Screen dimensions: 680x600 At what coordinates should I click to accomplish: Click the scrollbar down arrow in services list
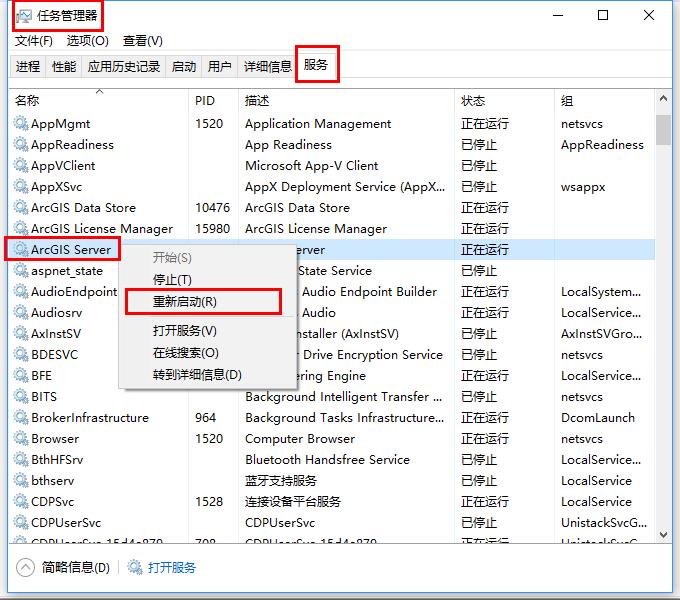[x=663, y=535]
